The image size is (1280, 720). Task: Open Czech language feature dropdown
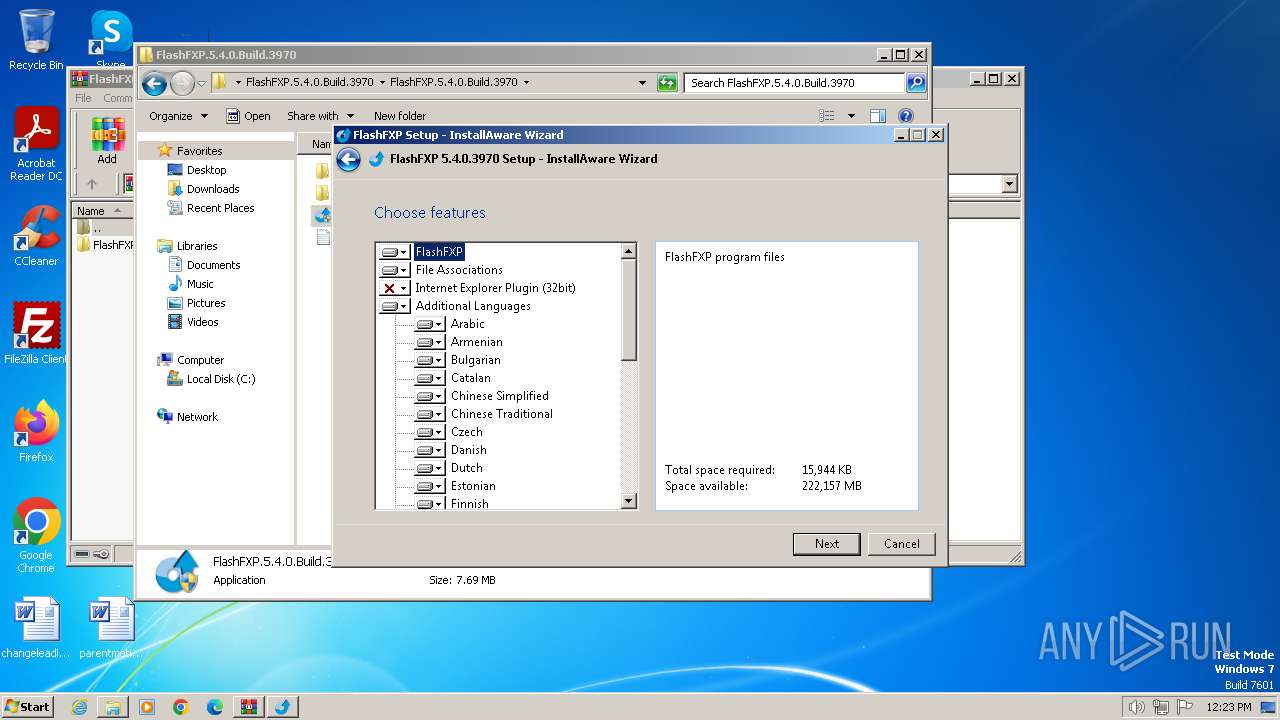pos(429,432)
